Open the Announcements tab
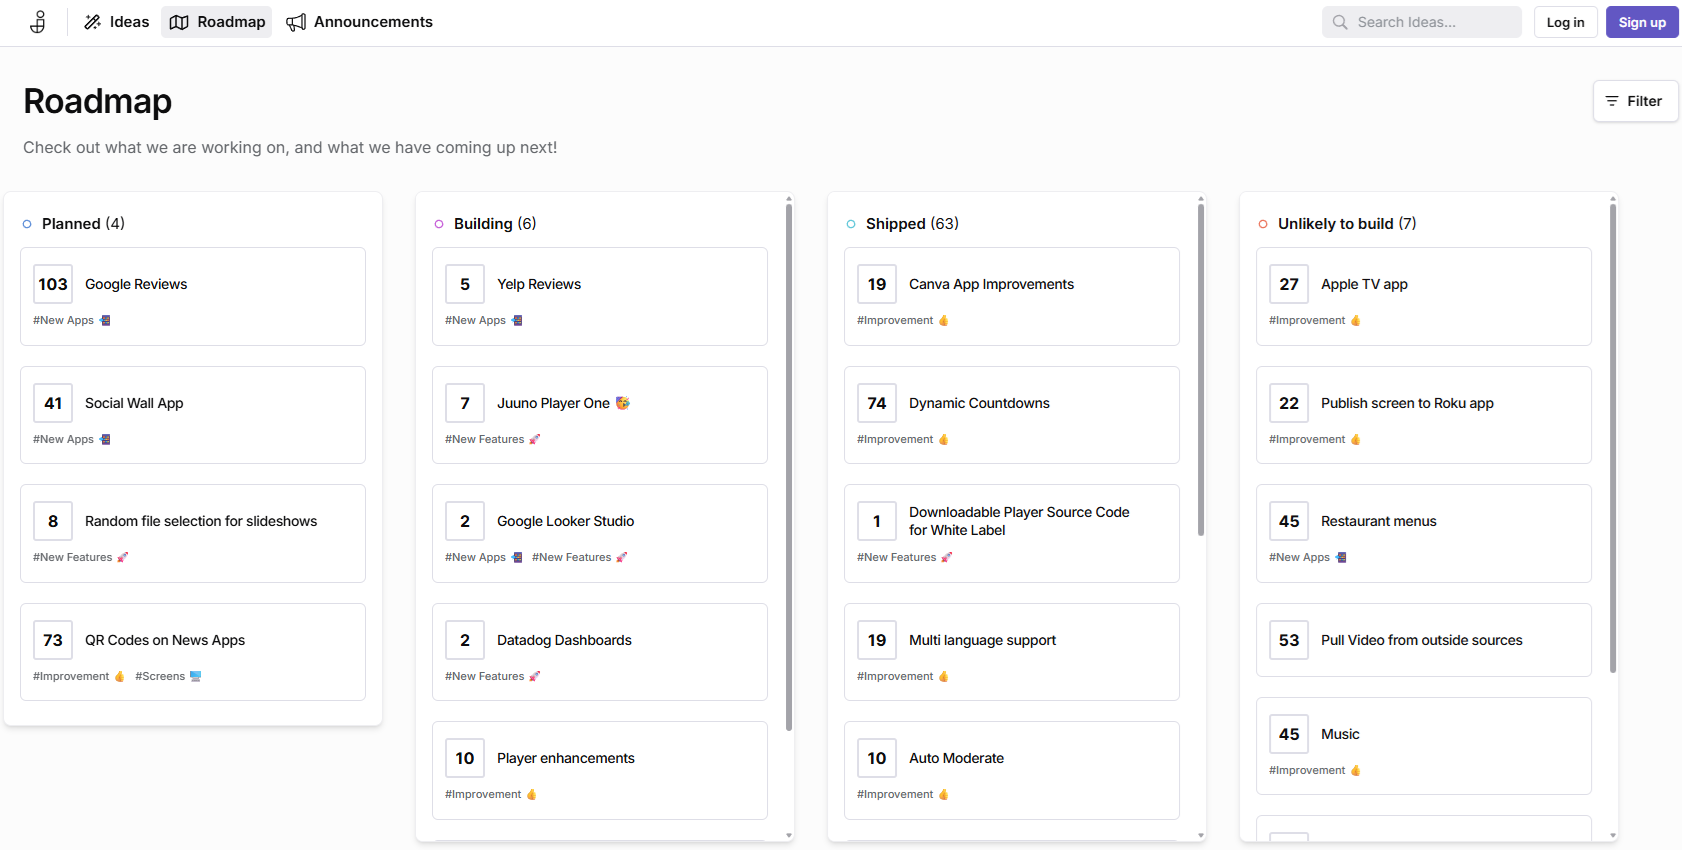Screen dimensions: 1682x850 (359, 22)
